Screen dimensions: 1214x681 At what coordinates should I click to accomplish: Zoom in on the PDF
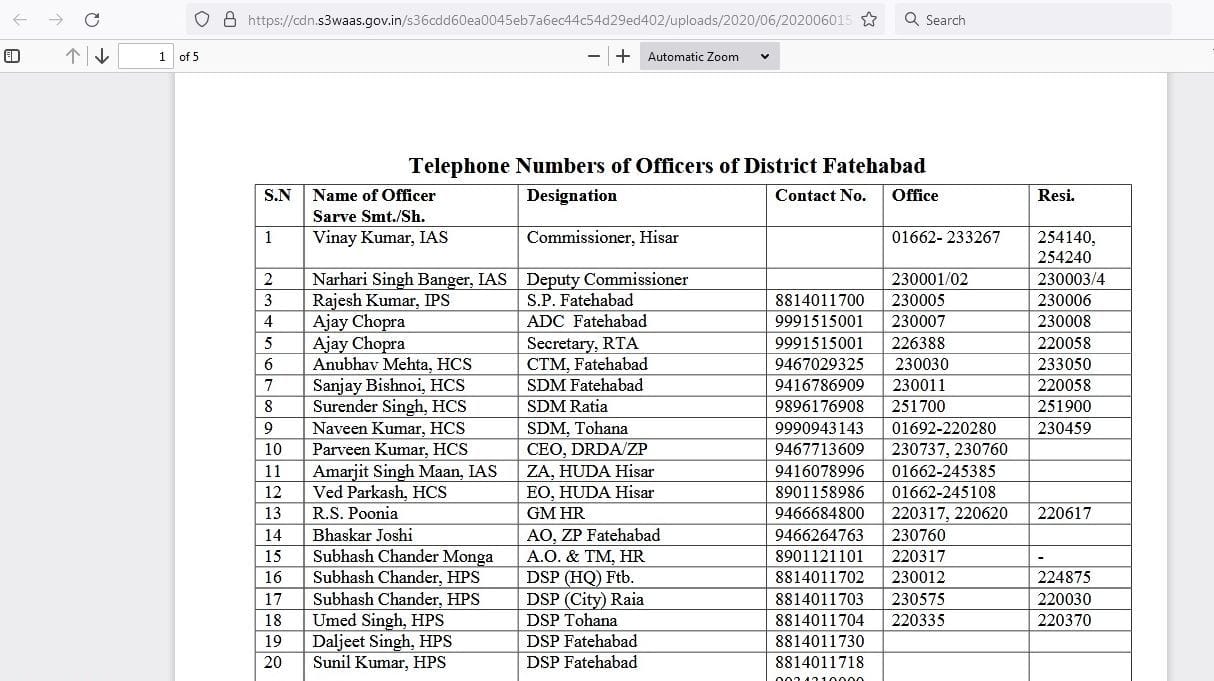pos(623,56)
